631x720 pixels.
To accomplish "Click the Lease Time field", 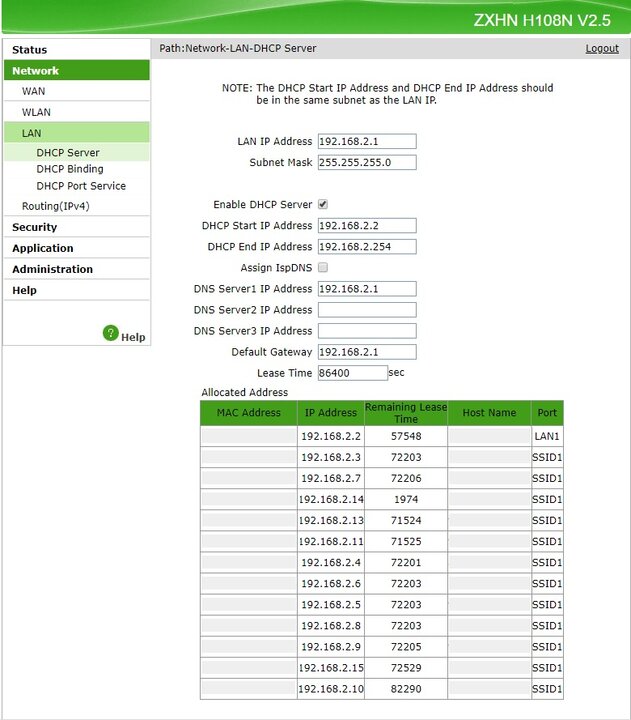I will tap(353, 373).
